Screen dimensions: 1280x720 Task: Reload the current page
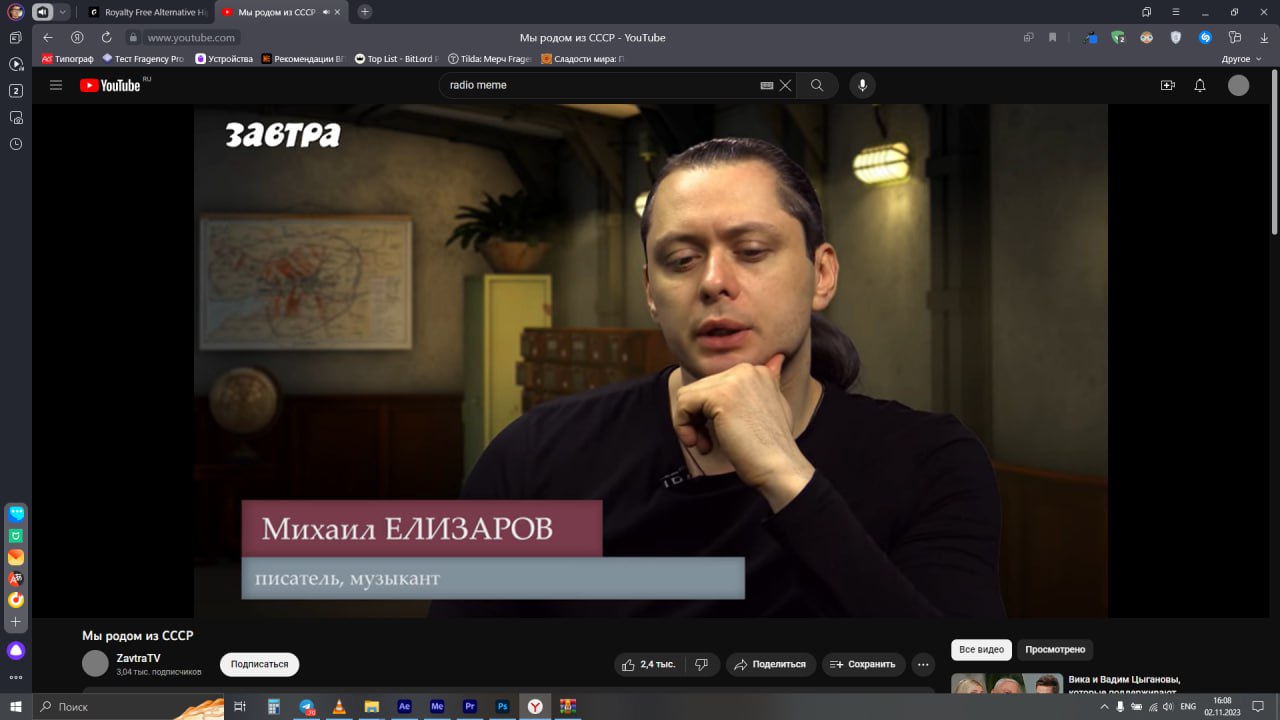point(106,38)
